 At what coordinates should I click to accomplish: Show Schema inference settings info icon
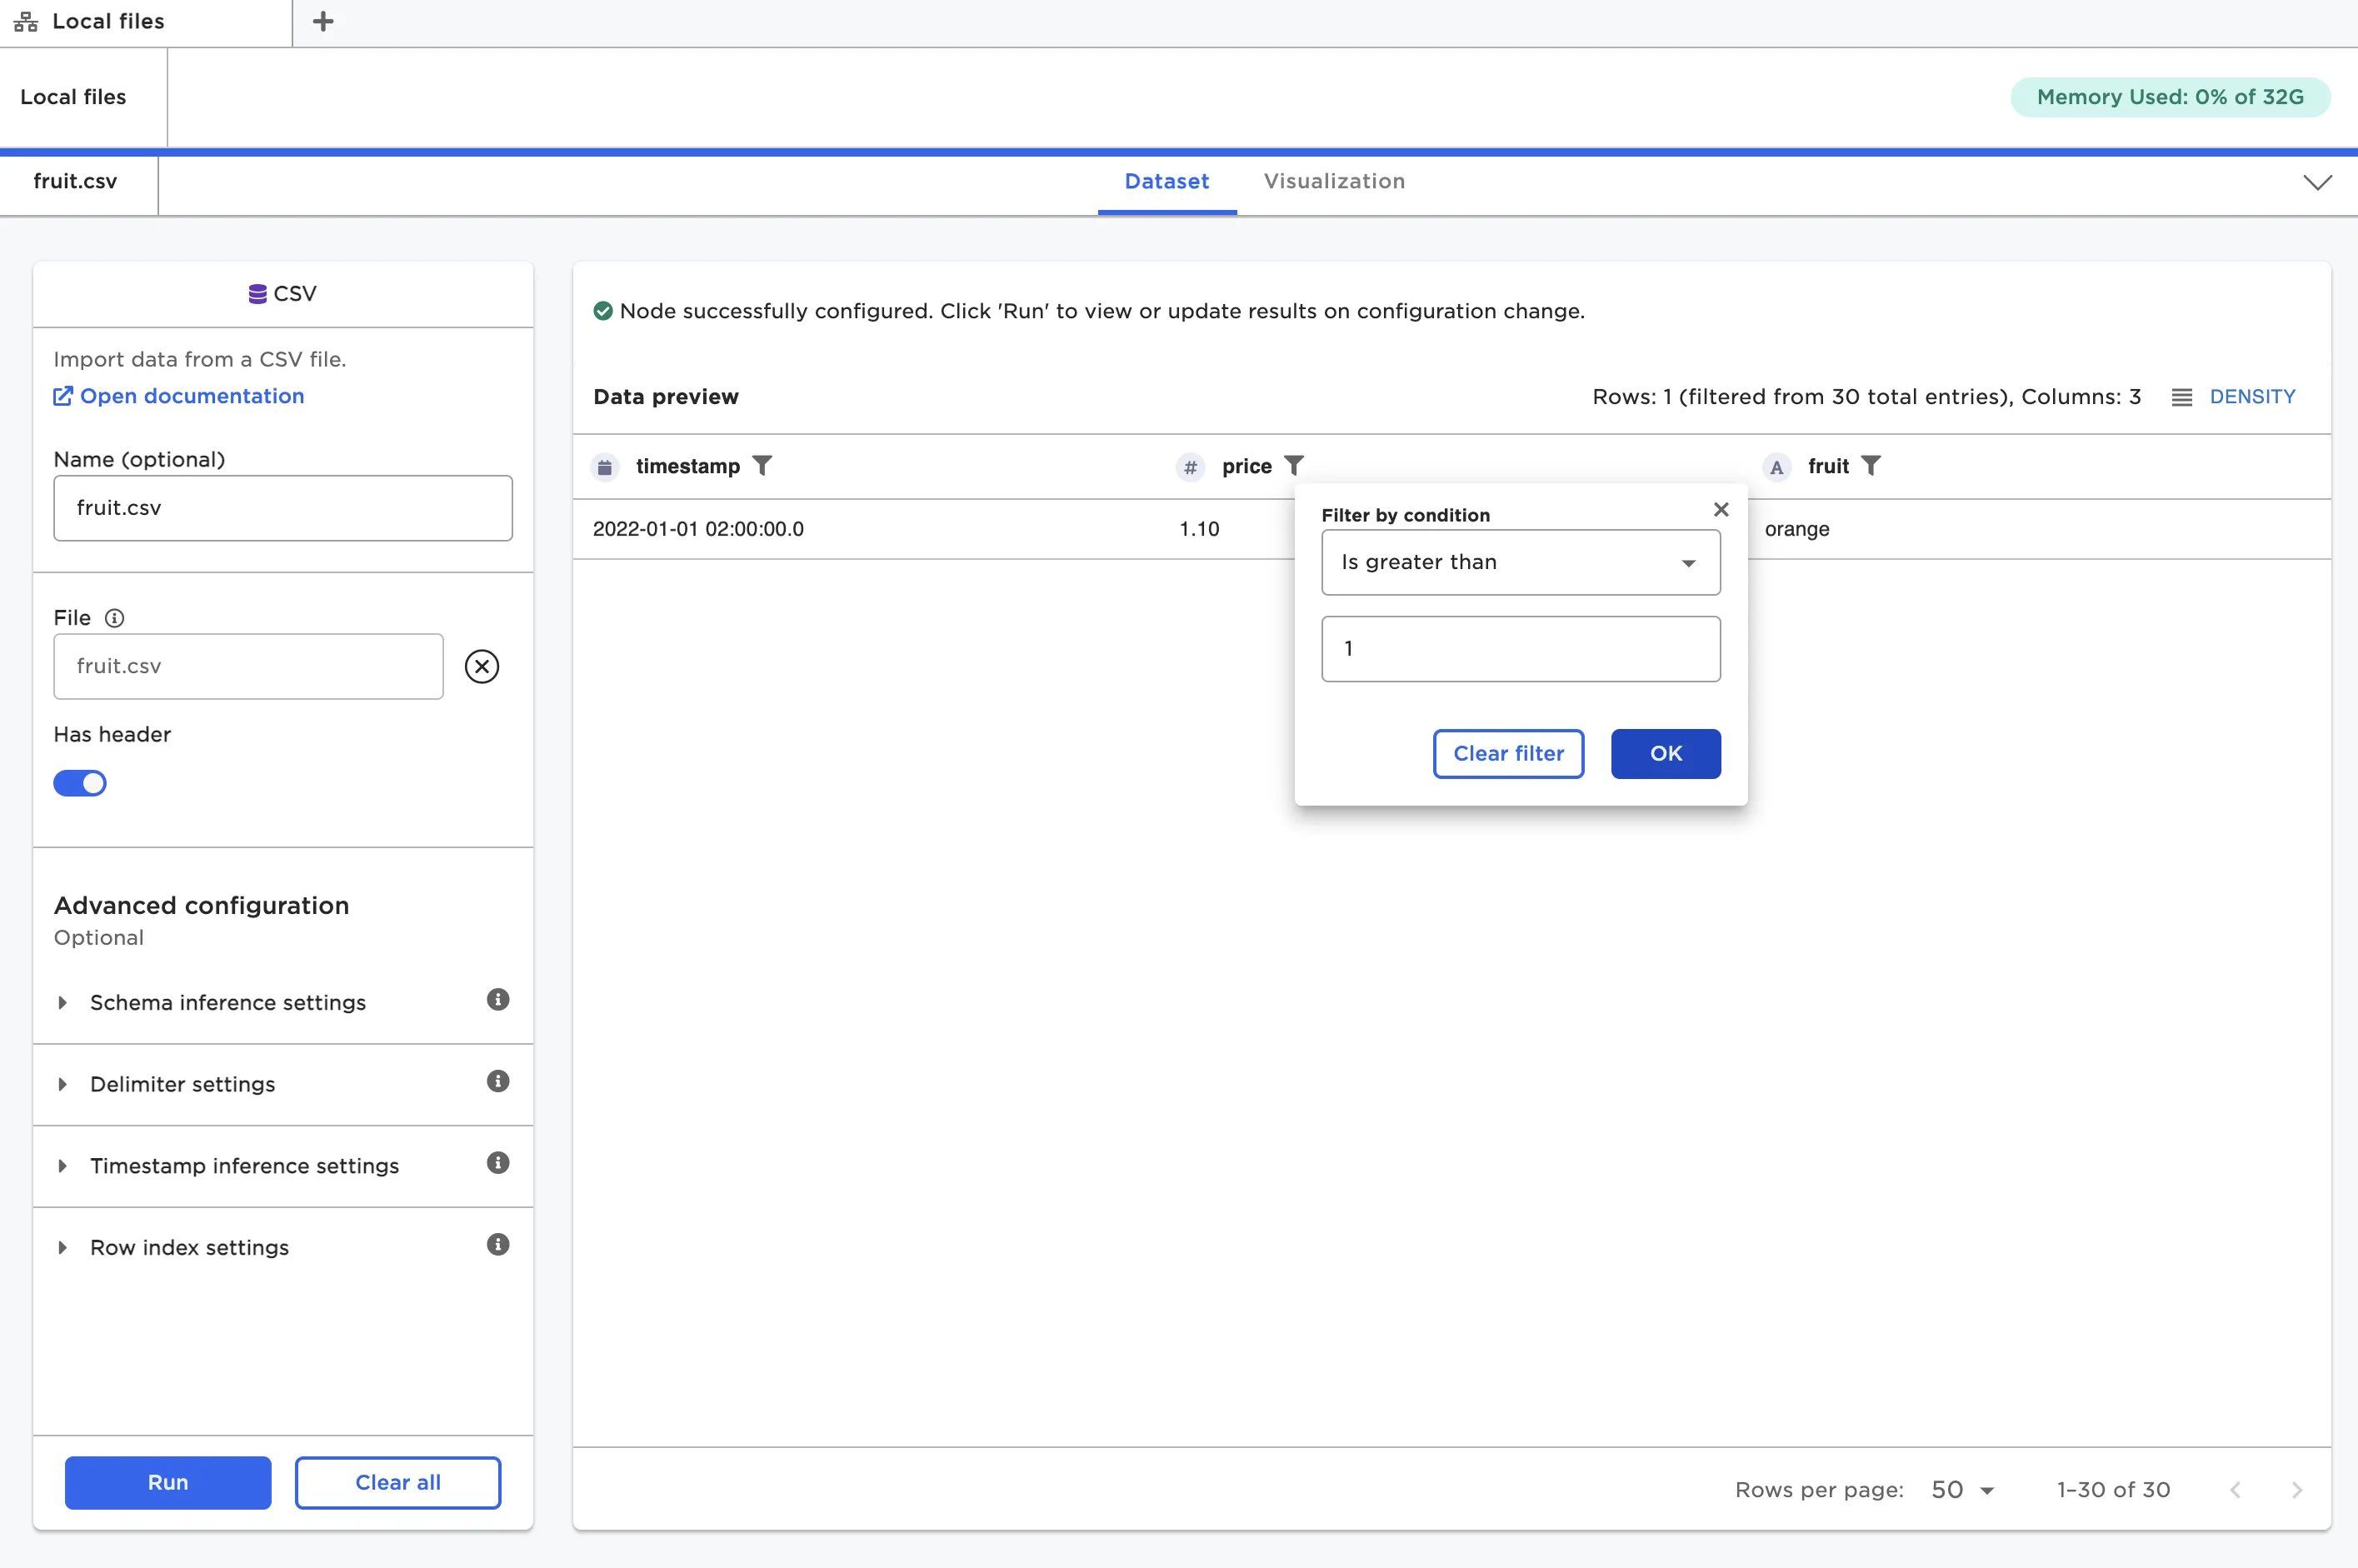(x=497, y=1000)
